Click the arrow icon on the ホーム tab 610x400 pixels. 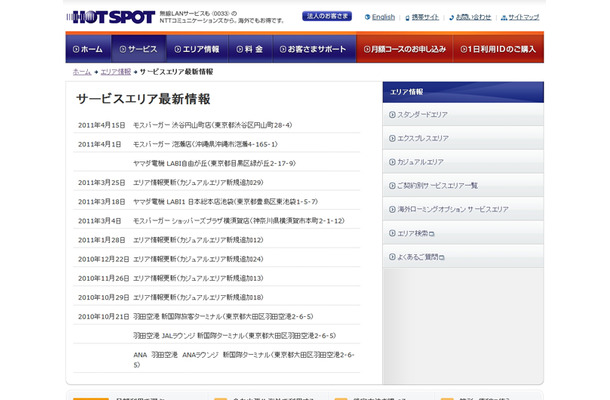pos(76,49)
